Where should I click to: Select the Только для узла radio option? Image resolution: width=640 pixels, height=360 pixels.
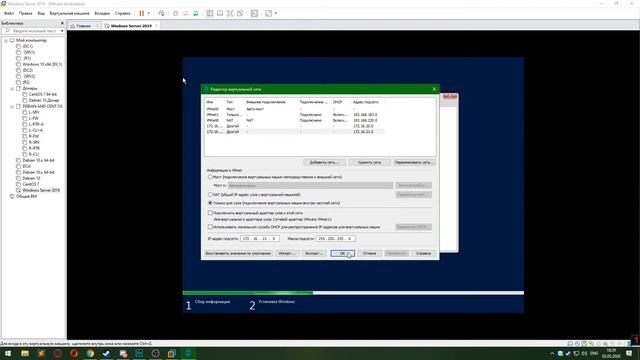210,203
